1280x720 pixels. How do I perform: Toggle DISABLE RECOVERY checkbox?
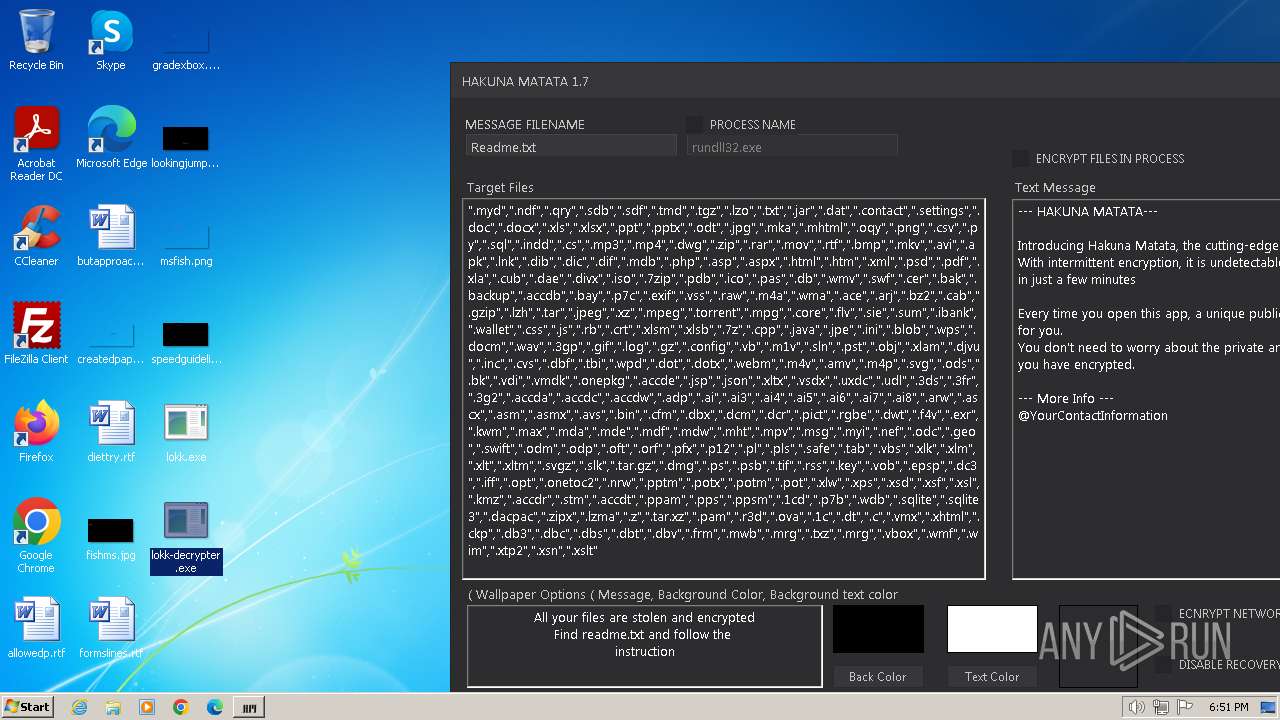(x=1163, y=664)
